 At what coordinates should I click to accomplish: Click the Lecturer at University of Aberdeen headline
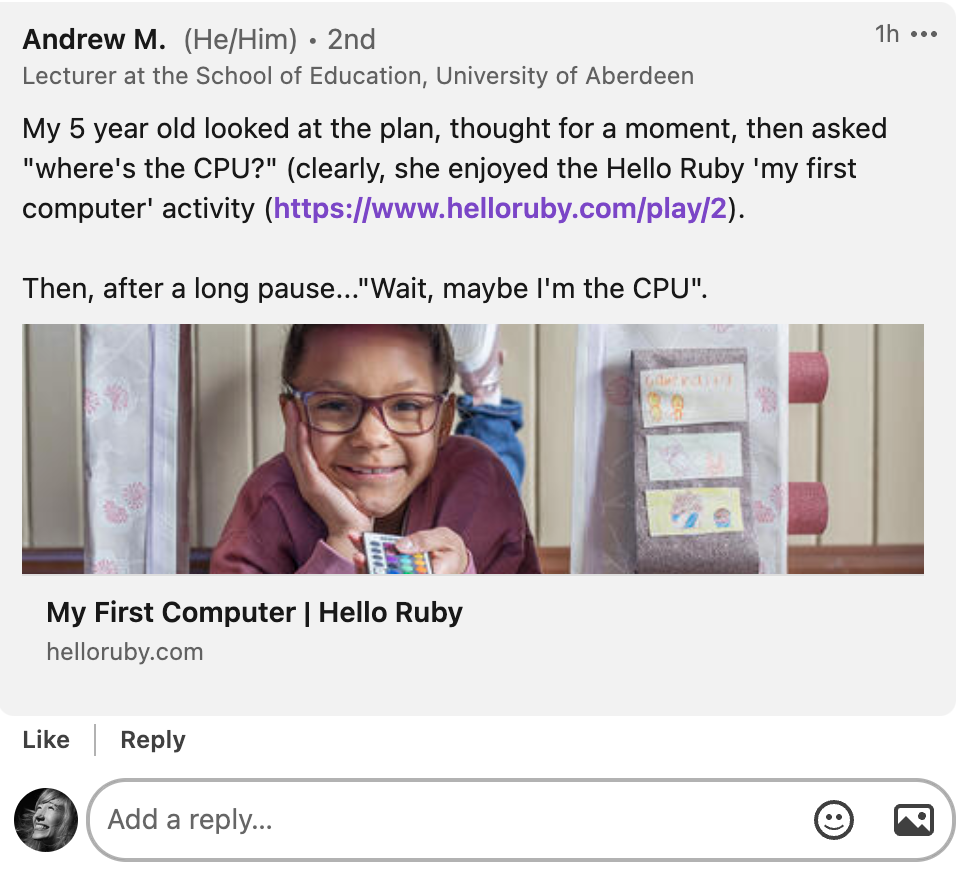click(358, 76)
